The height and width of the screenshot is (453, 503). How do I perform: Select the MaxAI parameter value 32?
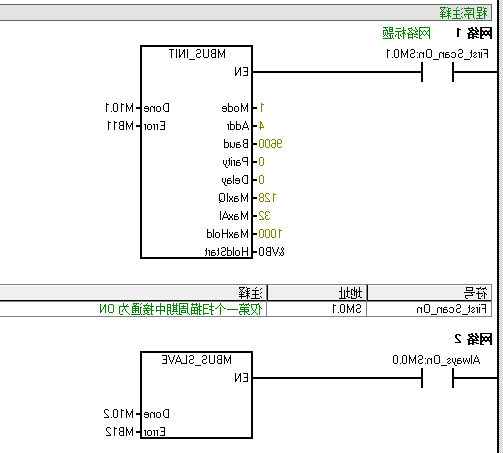point(264,216)
